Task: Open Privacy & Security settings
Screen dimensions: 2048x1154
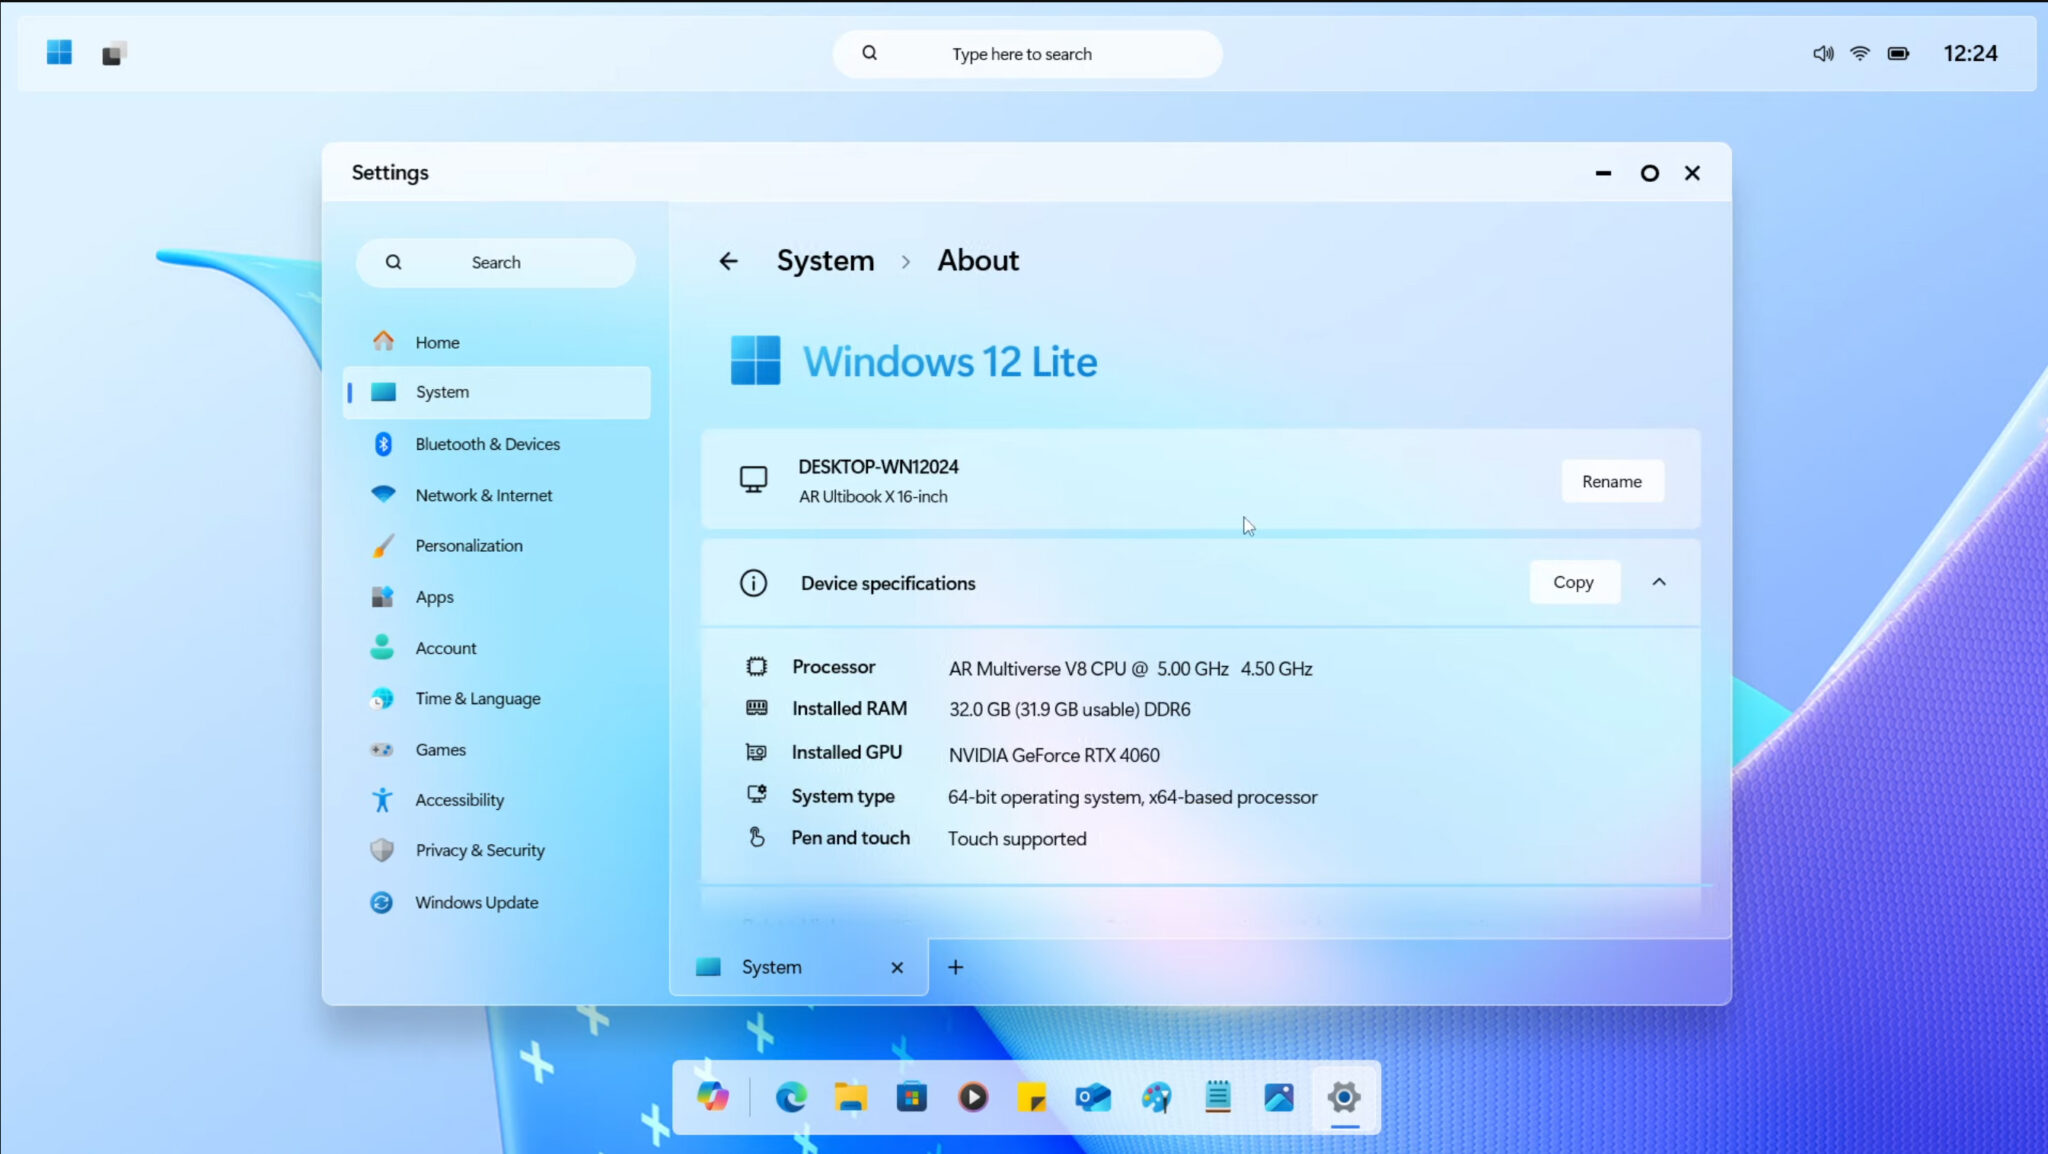Action: (x=479, y=849)
